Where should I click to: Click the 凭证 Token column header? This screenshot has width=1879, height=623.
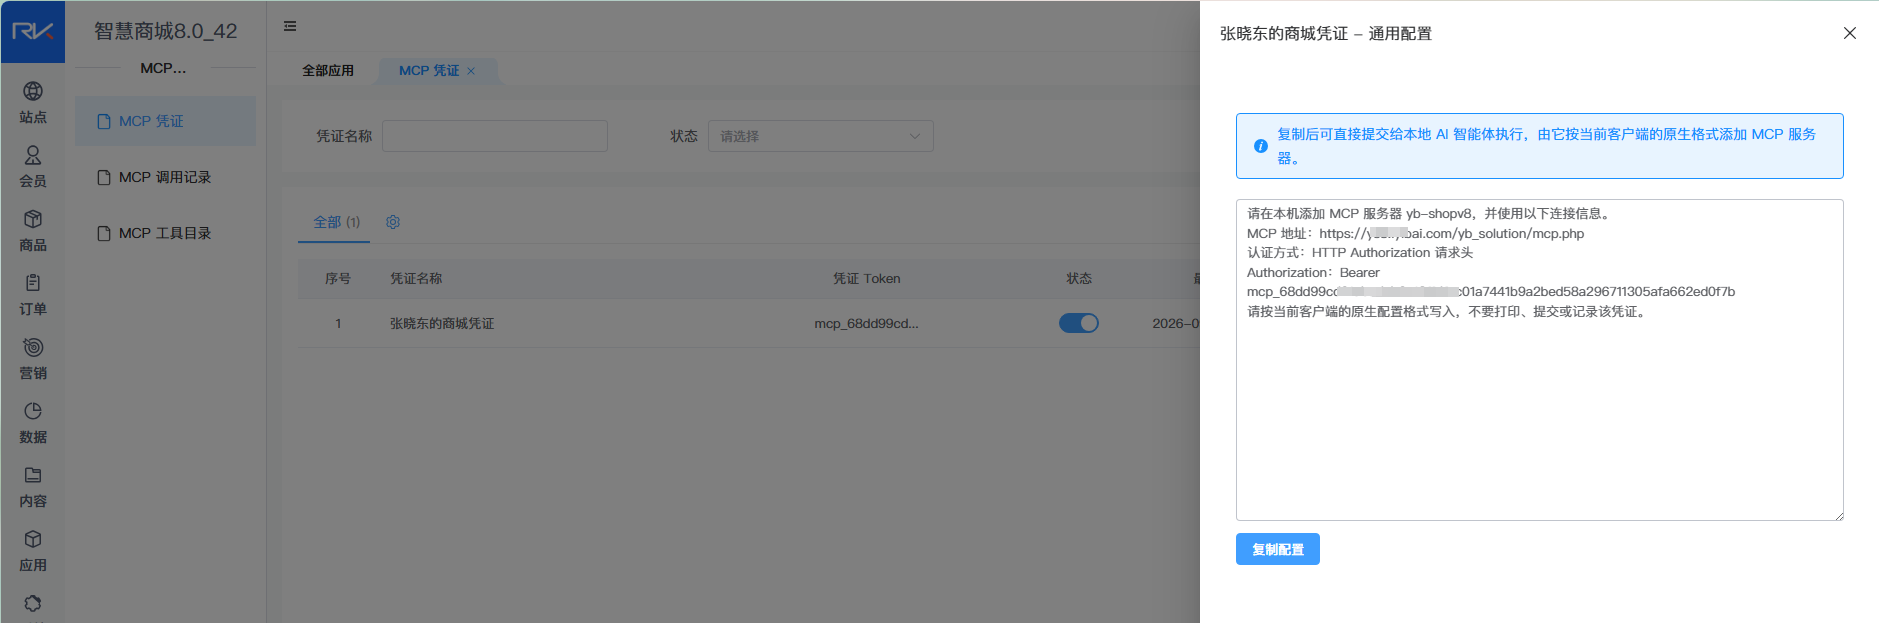[x=867, y=279]
